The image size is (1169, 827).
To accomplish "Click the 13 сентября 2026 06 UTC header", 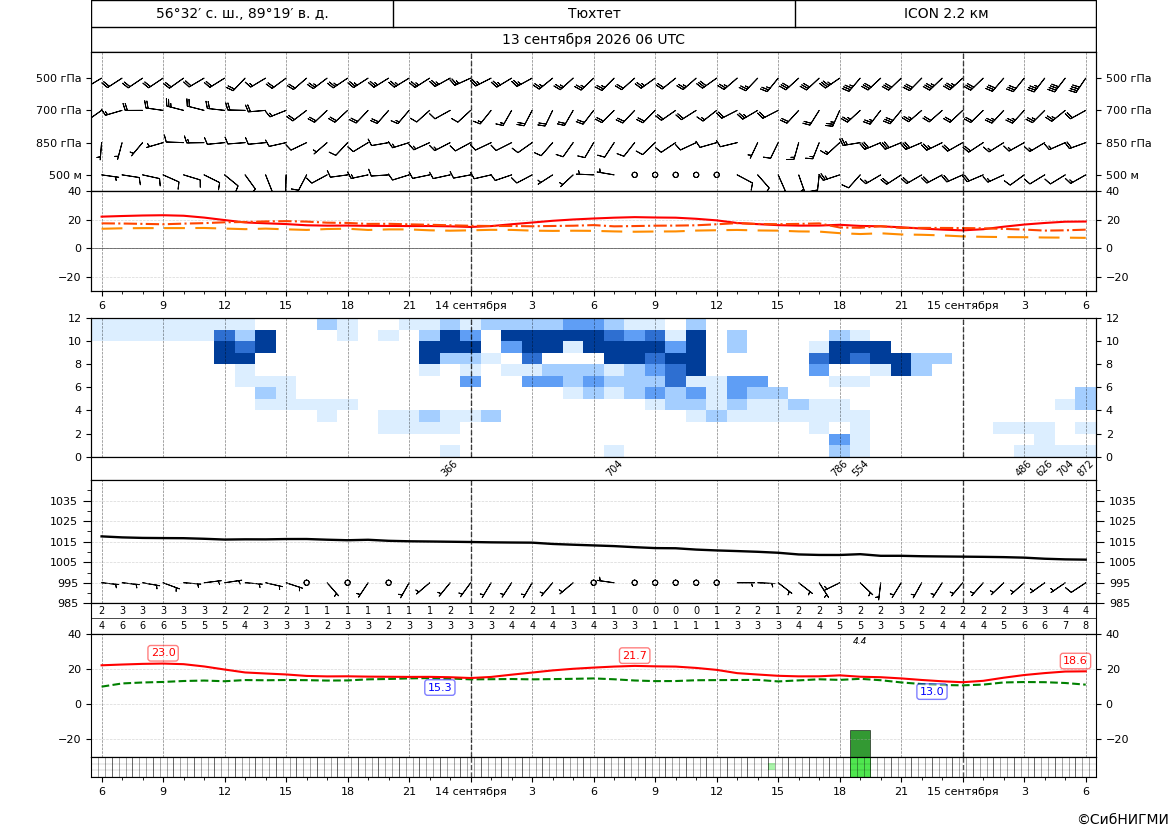I will coord(593,40).
